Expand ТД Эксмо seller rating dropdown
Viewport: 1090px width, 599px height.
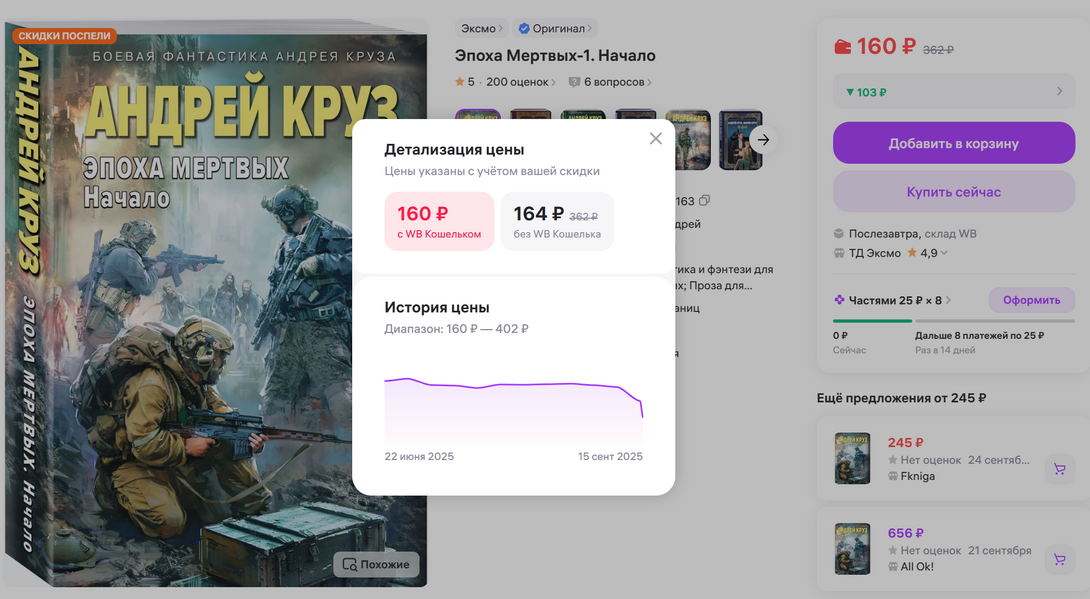point(944,253)
